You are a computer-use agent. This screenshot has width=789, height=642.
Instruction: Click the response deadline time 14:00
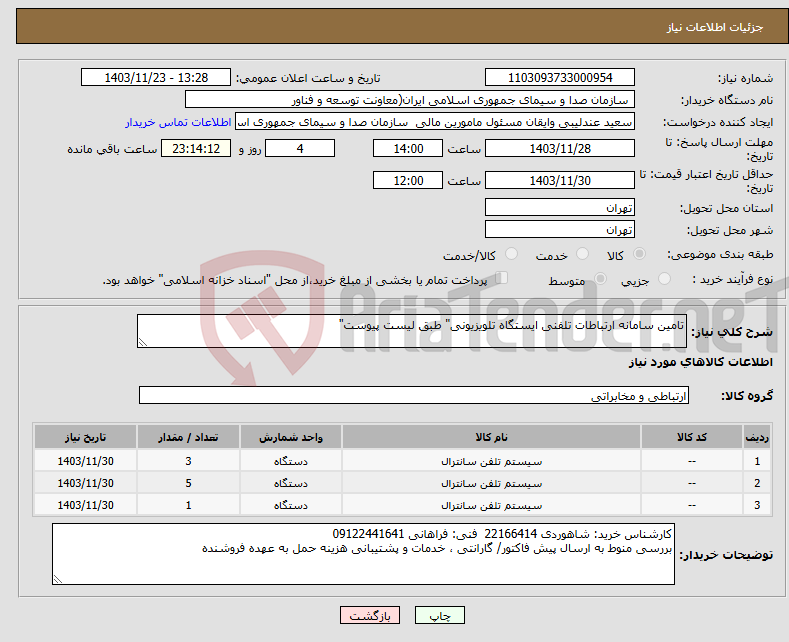[408, 148]
